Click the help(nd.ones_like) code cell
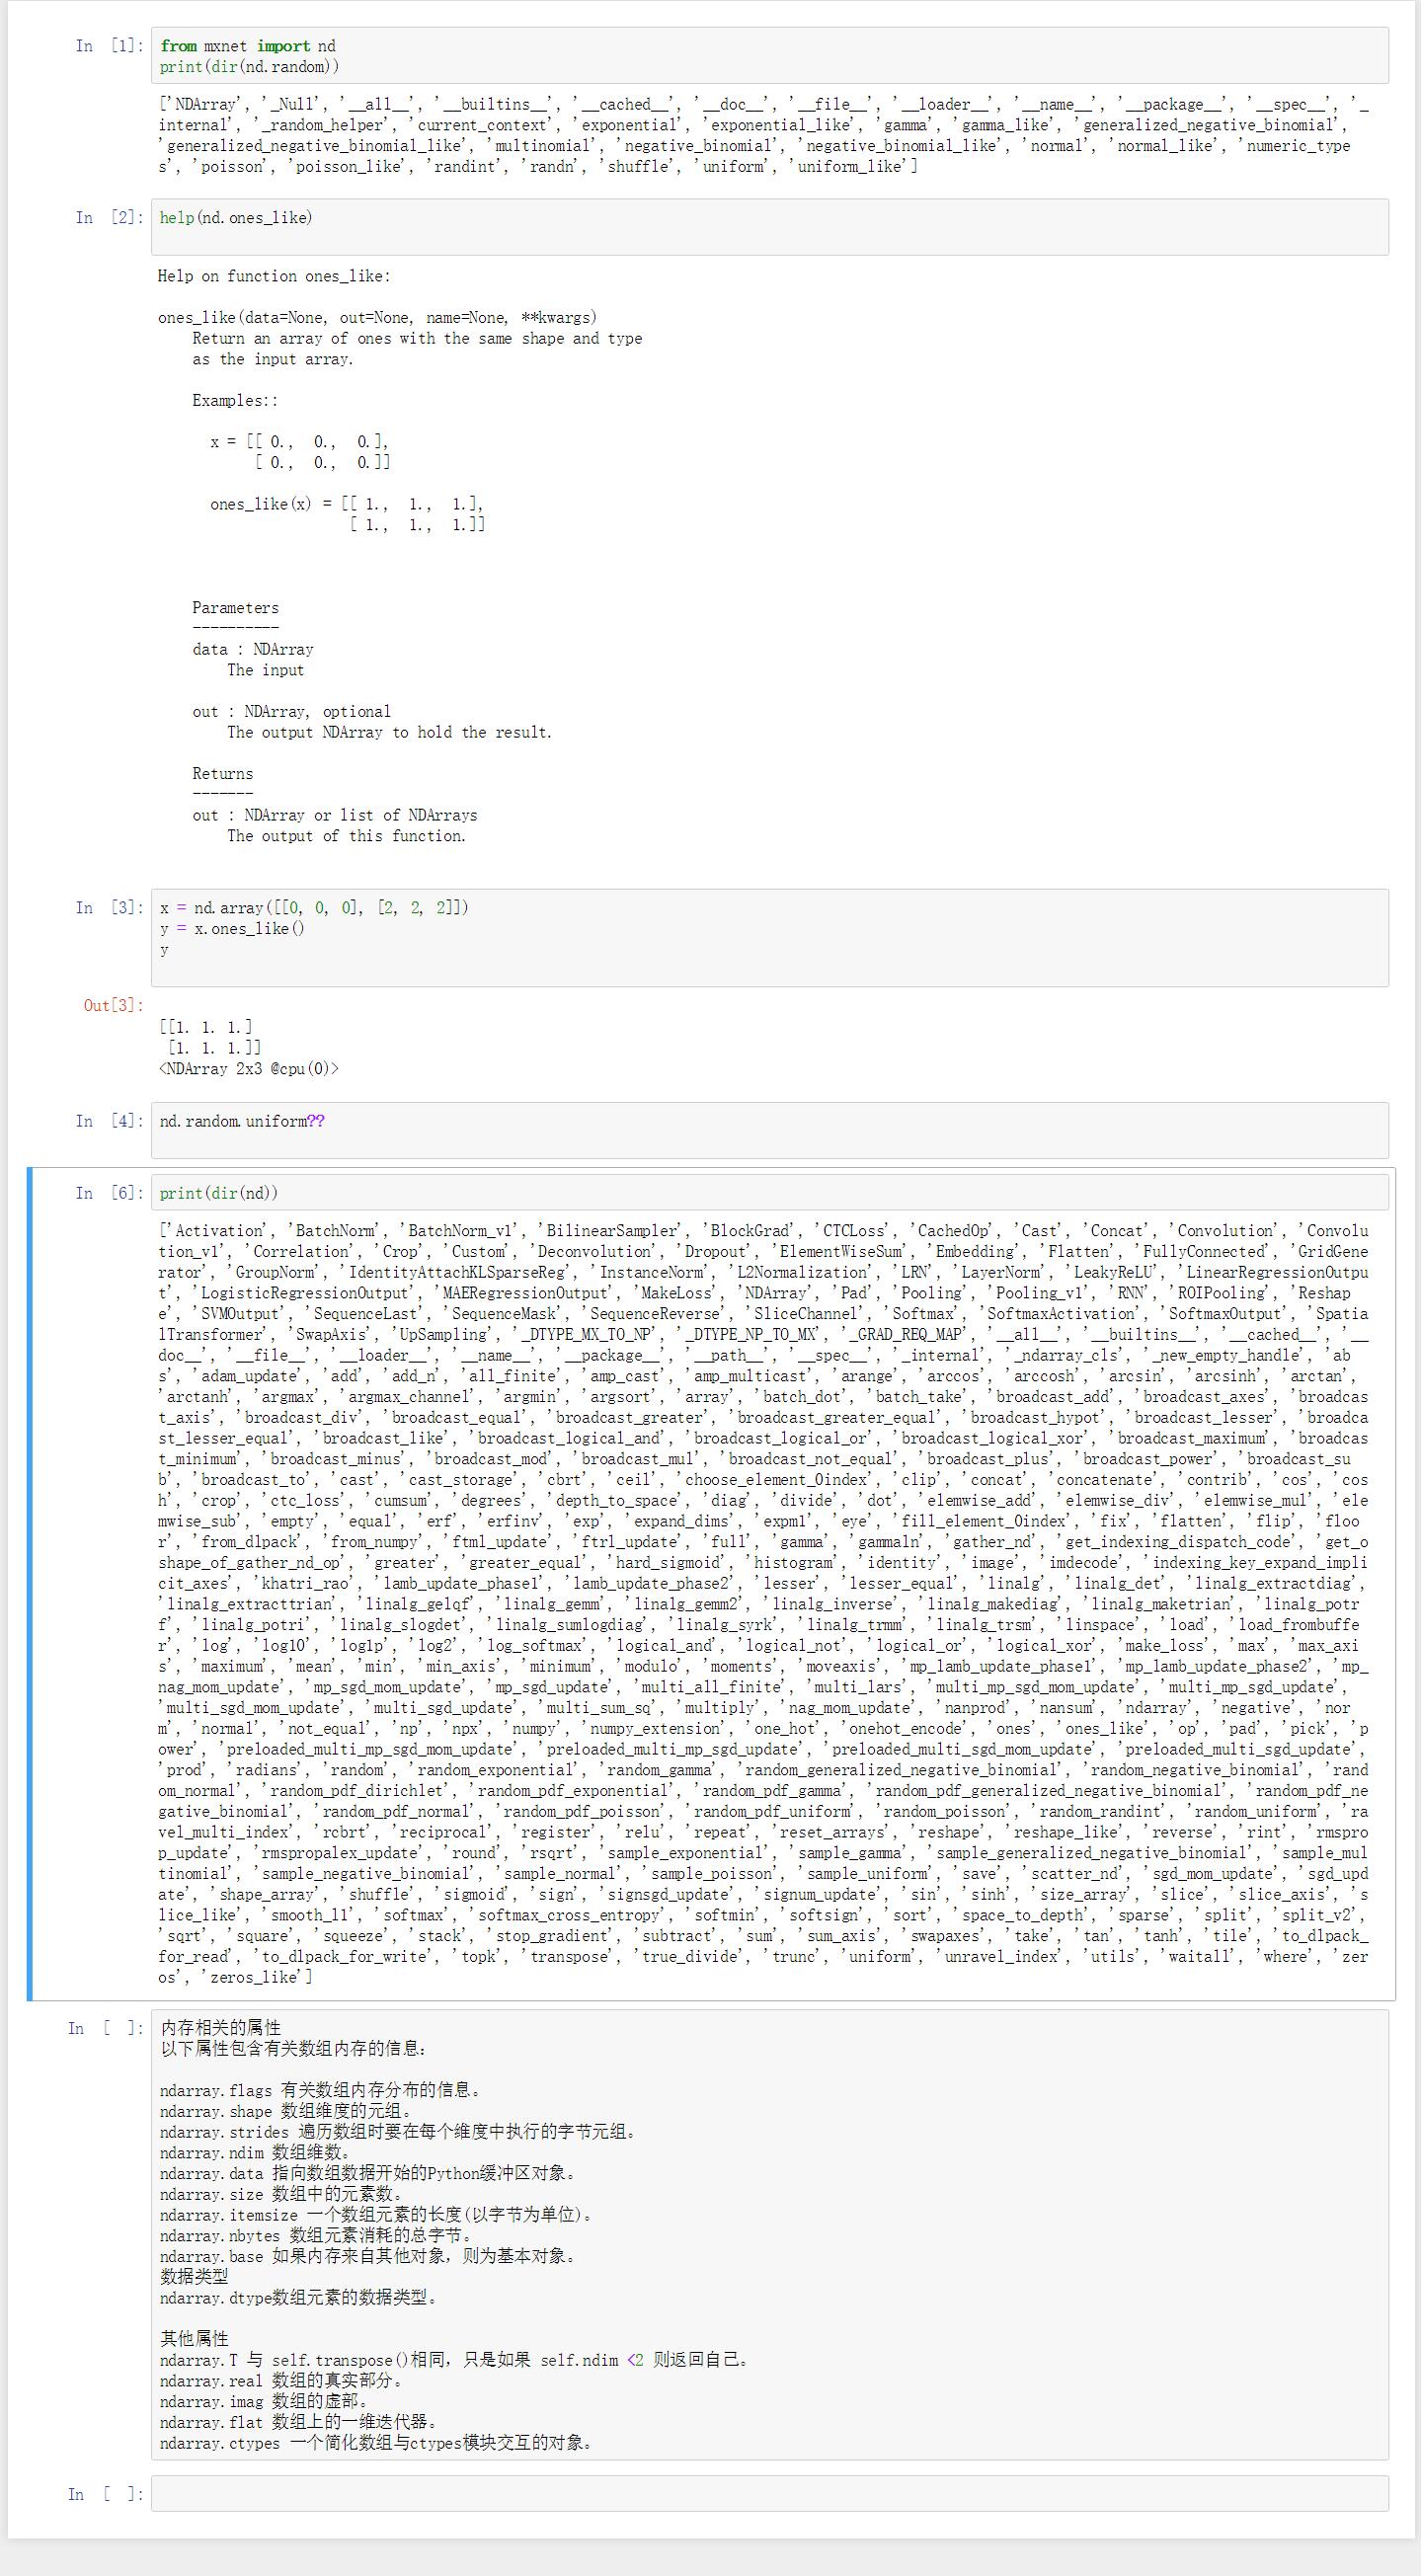The height and width of the screenshot is (2576, 1421). 769,227
